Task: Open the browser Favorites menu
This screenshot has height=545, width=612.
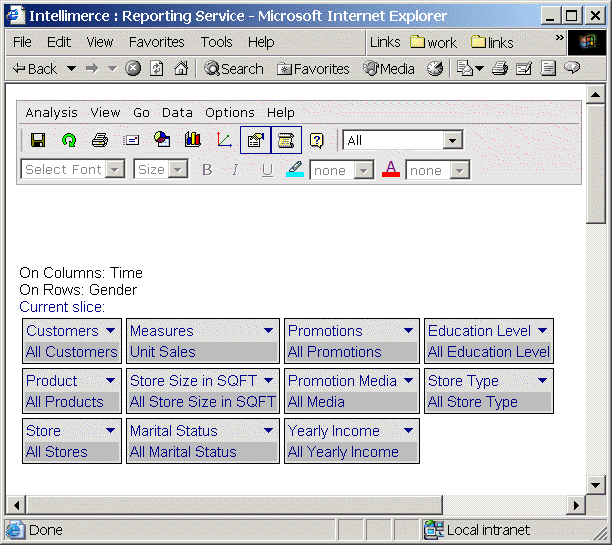Action: coord(157,42)
